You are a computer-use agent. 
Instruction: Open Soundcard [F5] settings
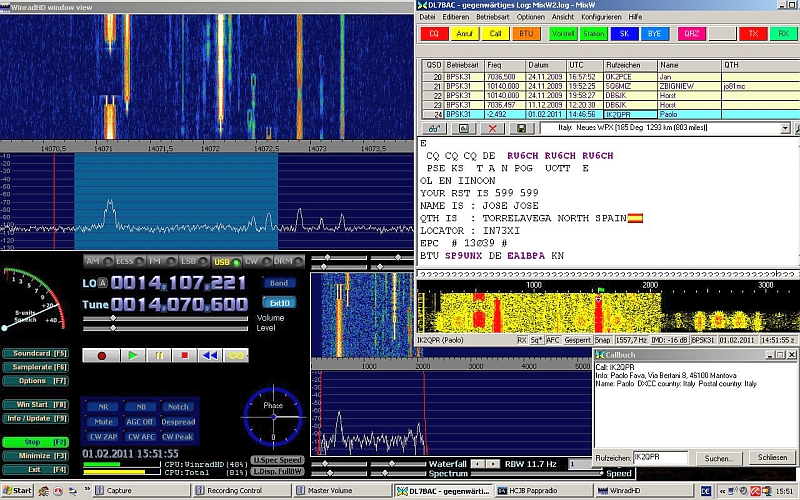click(x=35, y=354)
